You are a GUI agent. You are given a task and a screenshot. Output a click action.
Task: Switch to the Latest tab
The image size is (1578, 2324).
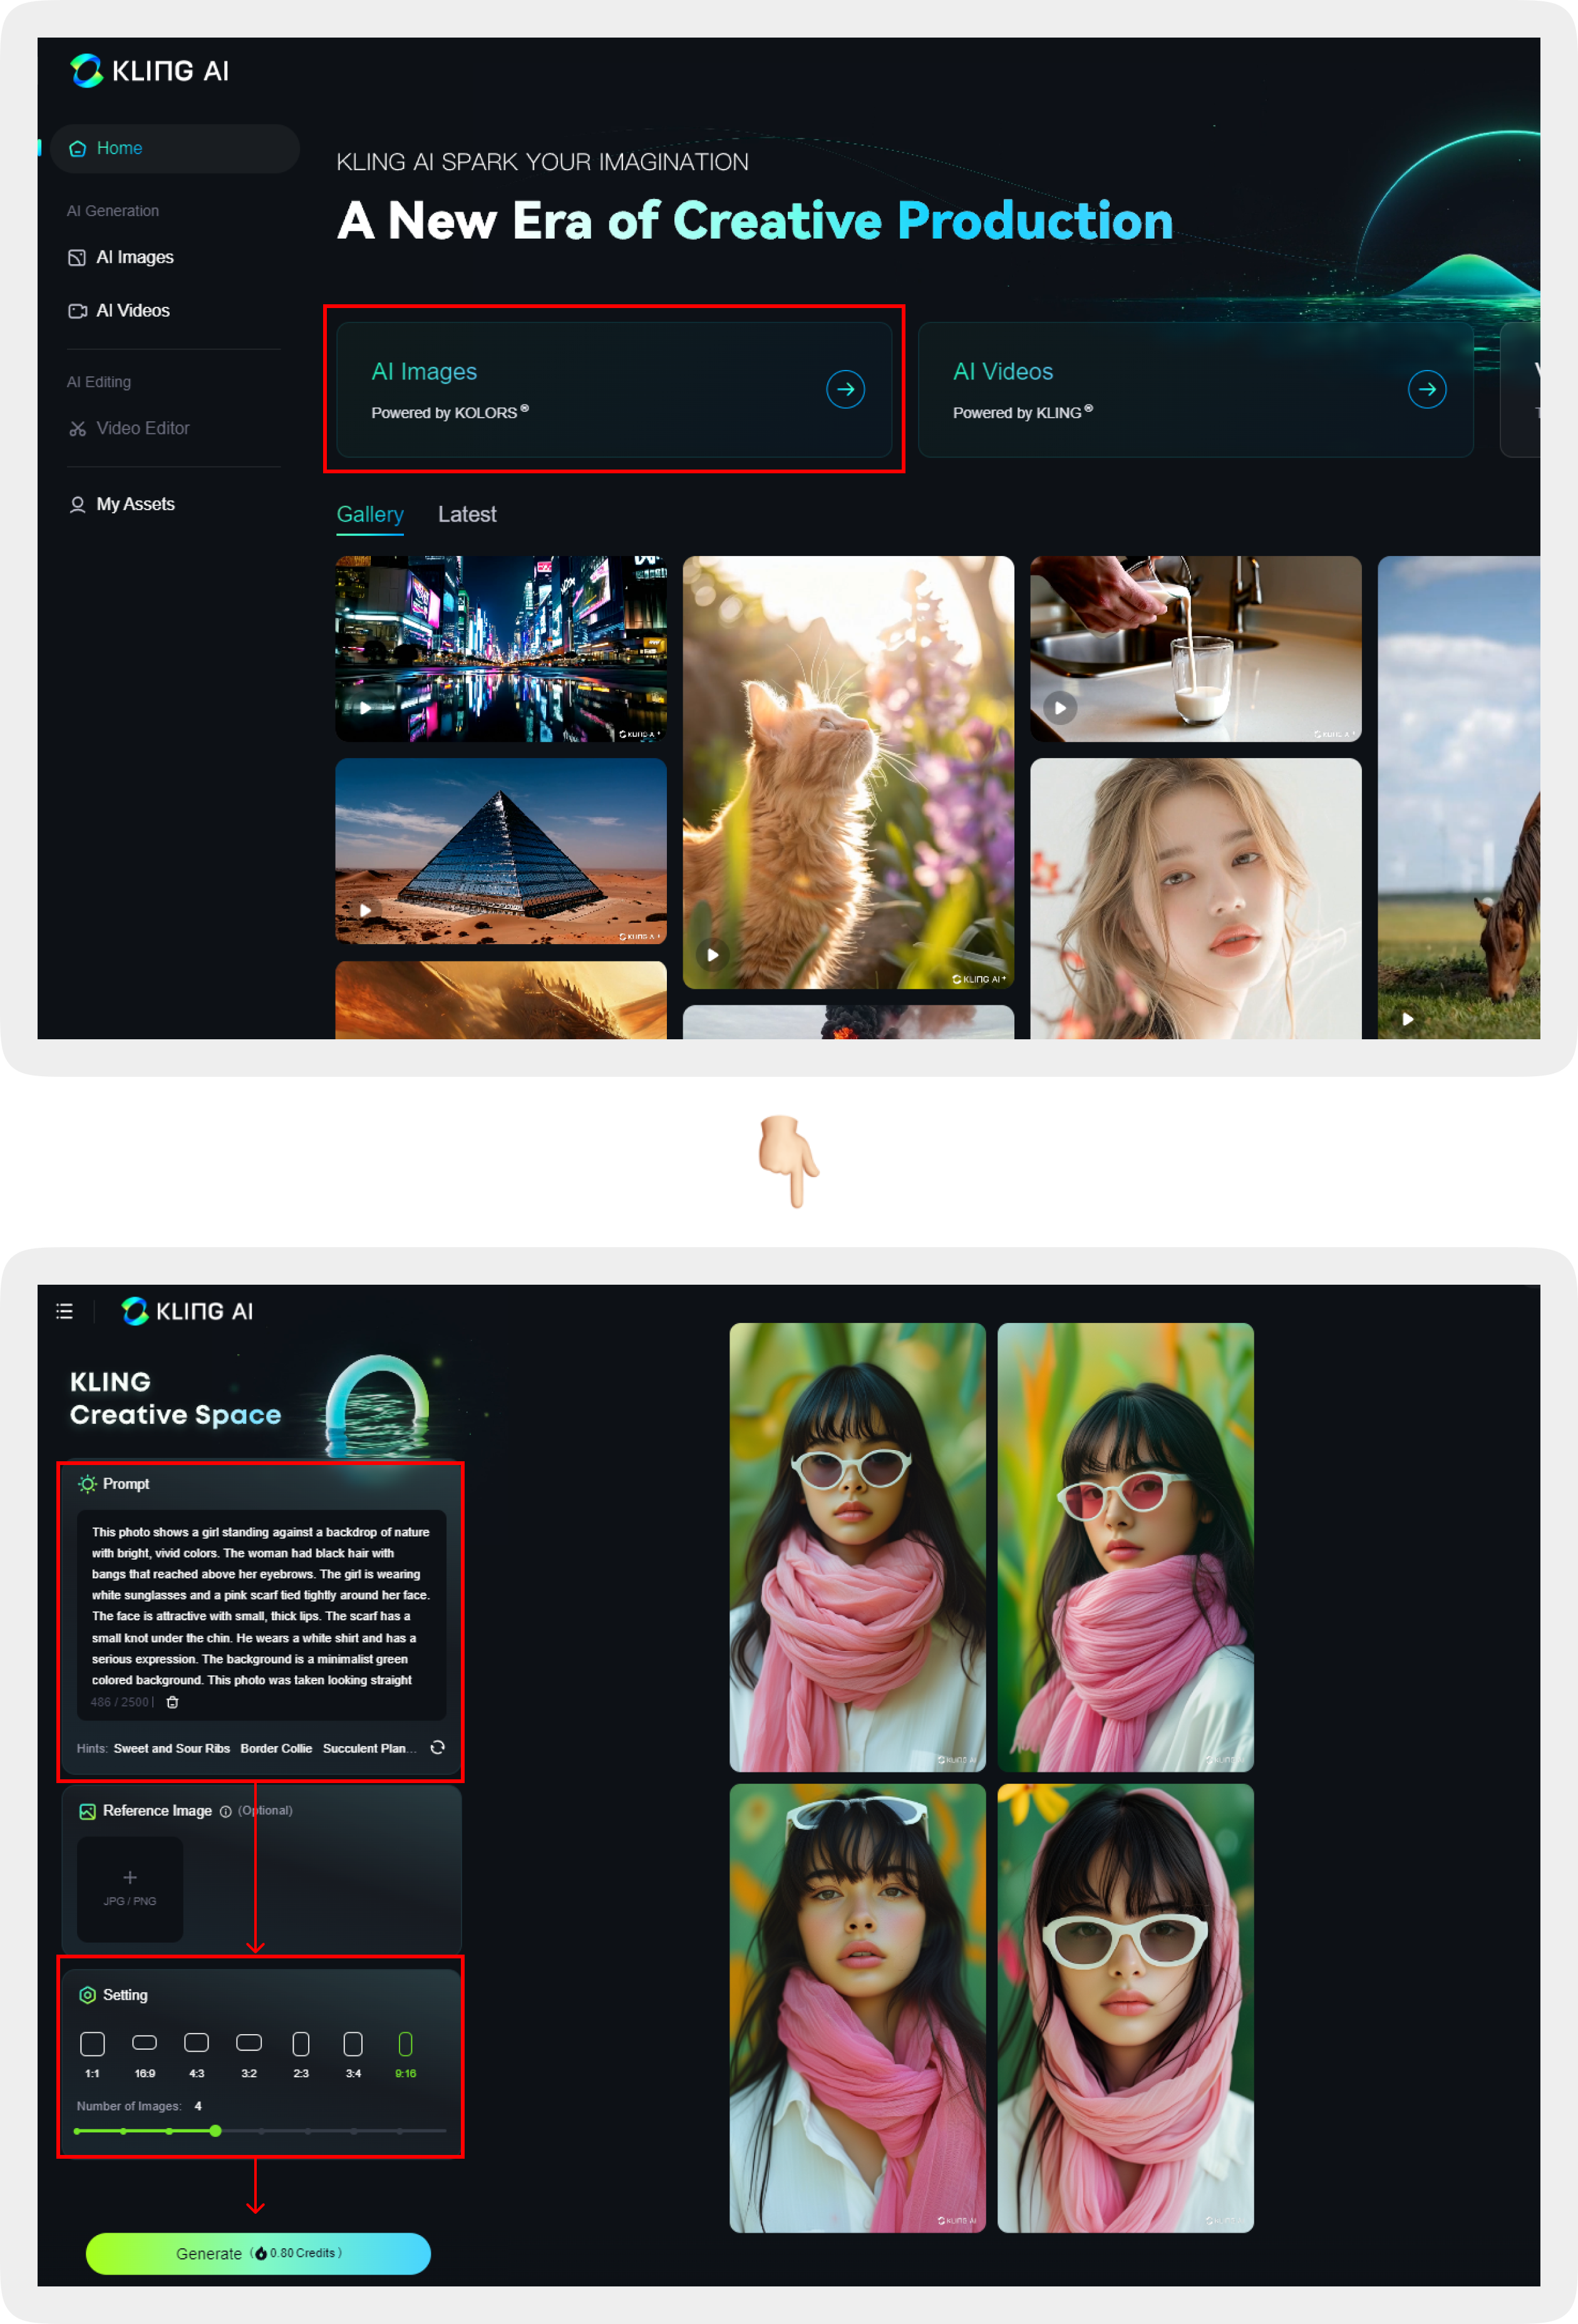pyautogui.click(x=467, y=514)
